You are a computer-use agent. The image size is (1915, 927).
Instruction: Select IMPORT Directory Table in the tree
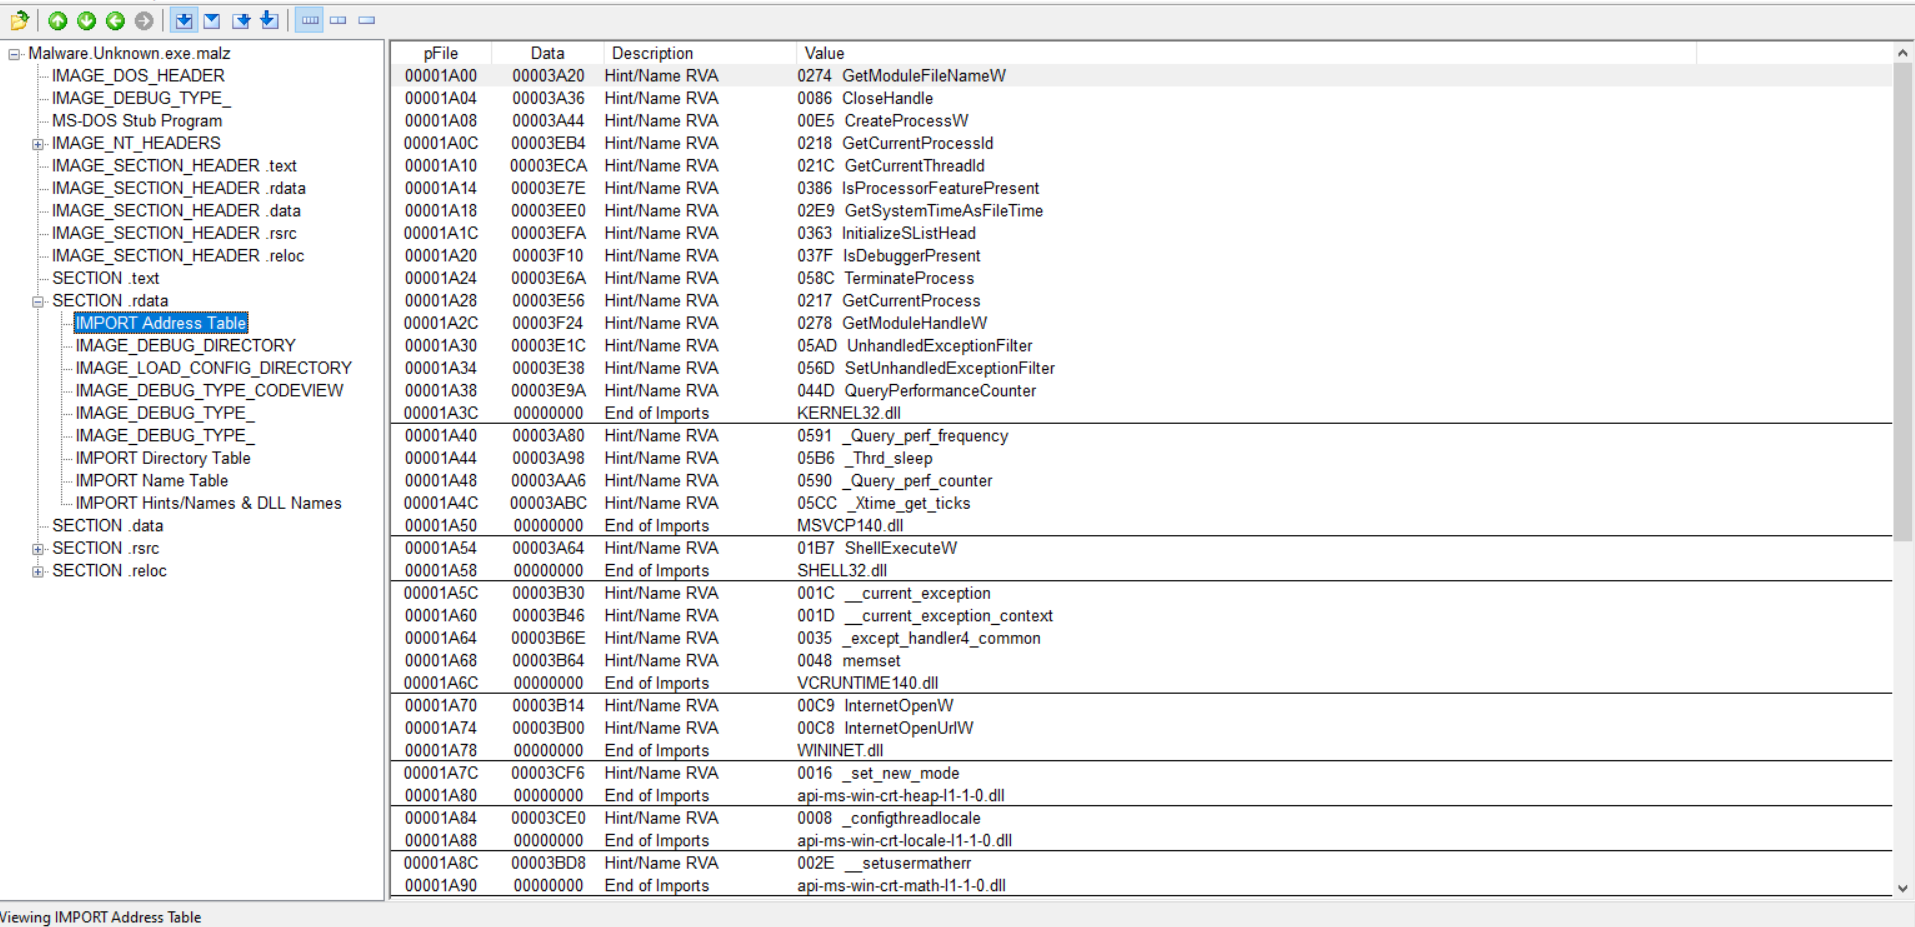point(163,458)
